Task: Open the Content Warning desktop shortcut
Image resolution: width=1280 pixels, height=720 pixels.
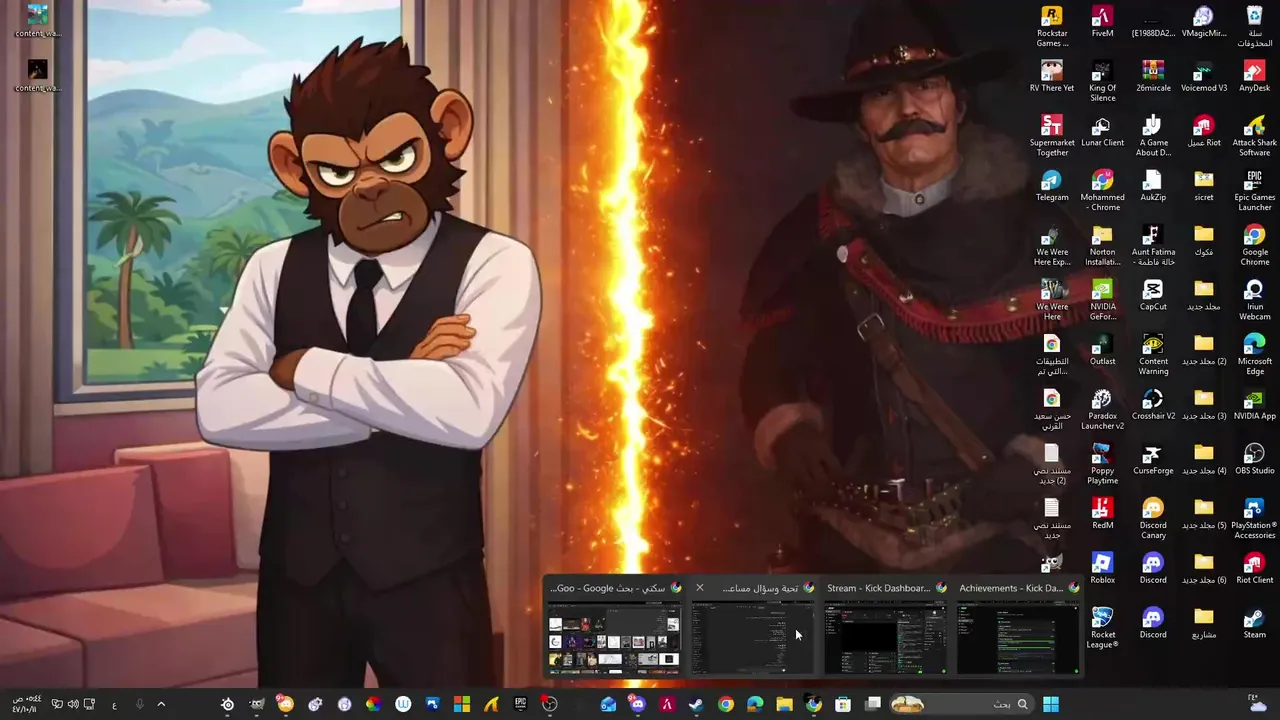Action: coord(1153,355)
